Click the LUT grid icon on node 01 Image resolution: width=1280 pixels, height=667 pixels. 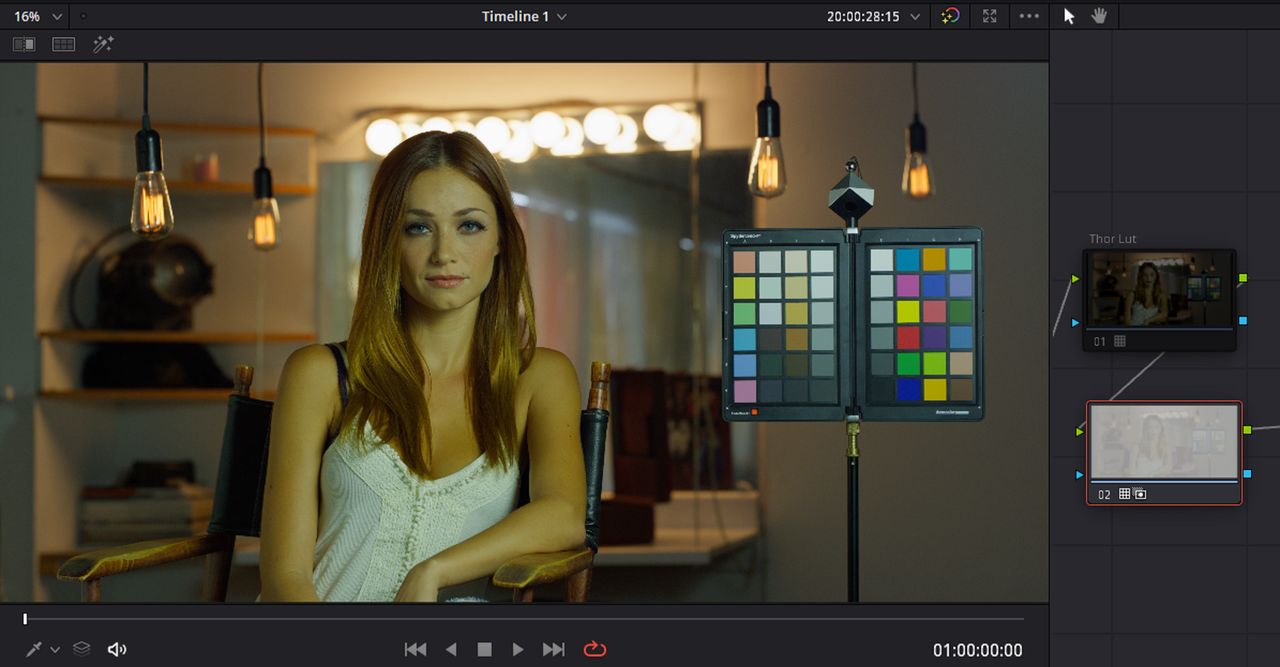pos(1120,341)
